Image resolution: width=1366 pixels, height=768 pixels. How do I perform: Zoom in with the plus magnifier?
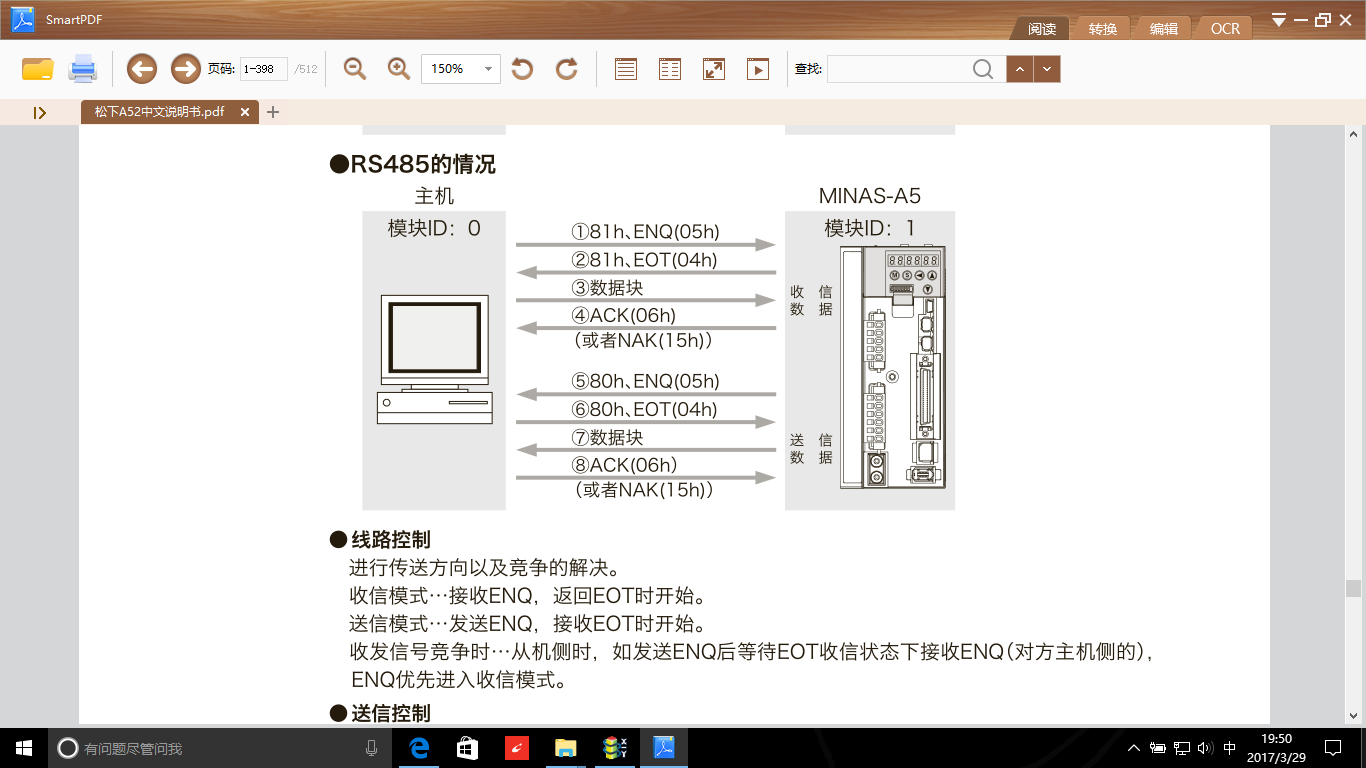[399, 69]
